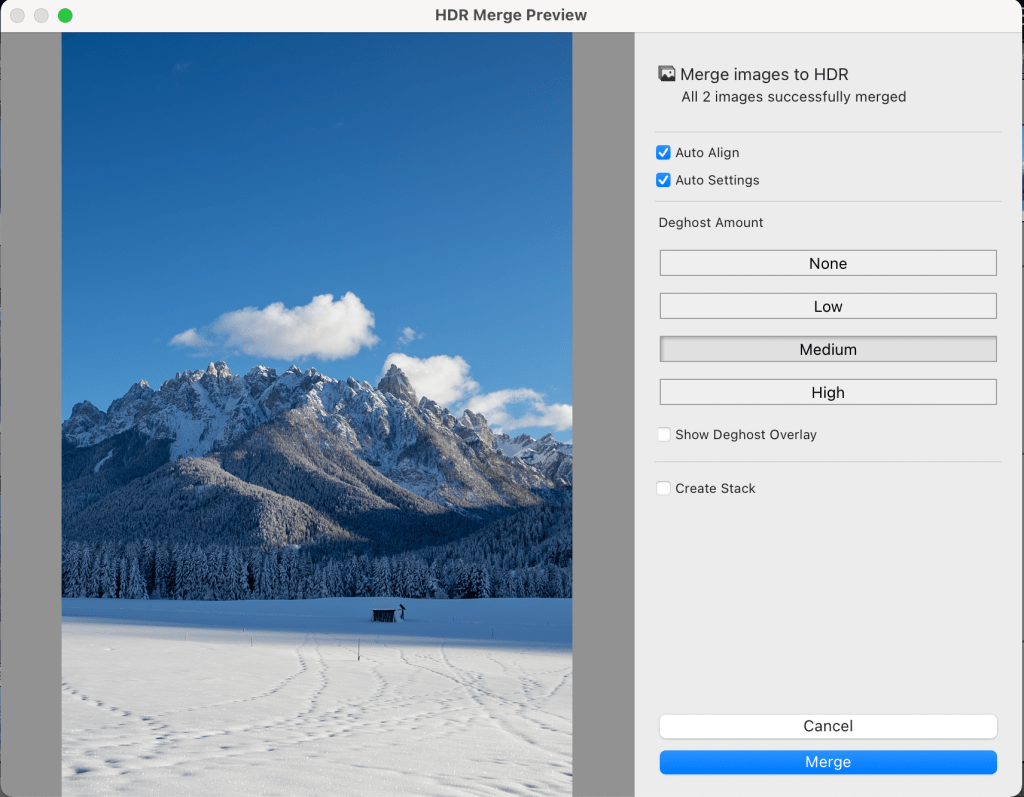Click the images successfully merged status text
The width and height of the screenshot is (1024, 797).
point(793,97)
